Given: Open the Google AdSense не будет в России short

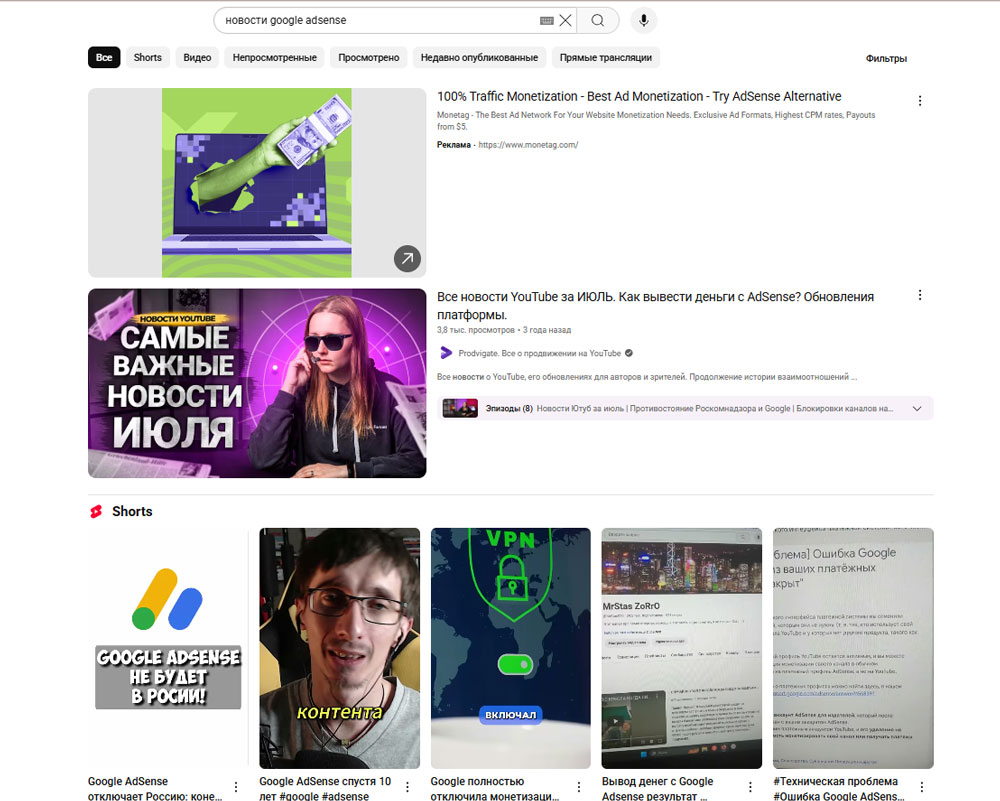Looking at the screenshot, I should [x=168, y=648].
